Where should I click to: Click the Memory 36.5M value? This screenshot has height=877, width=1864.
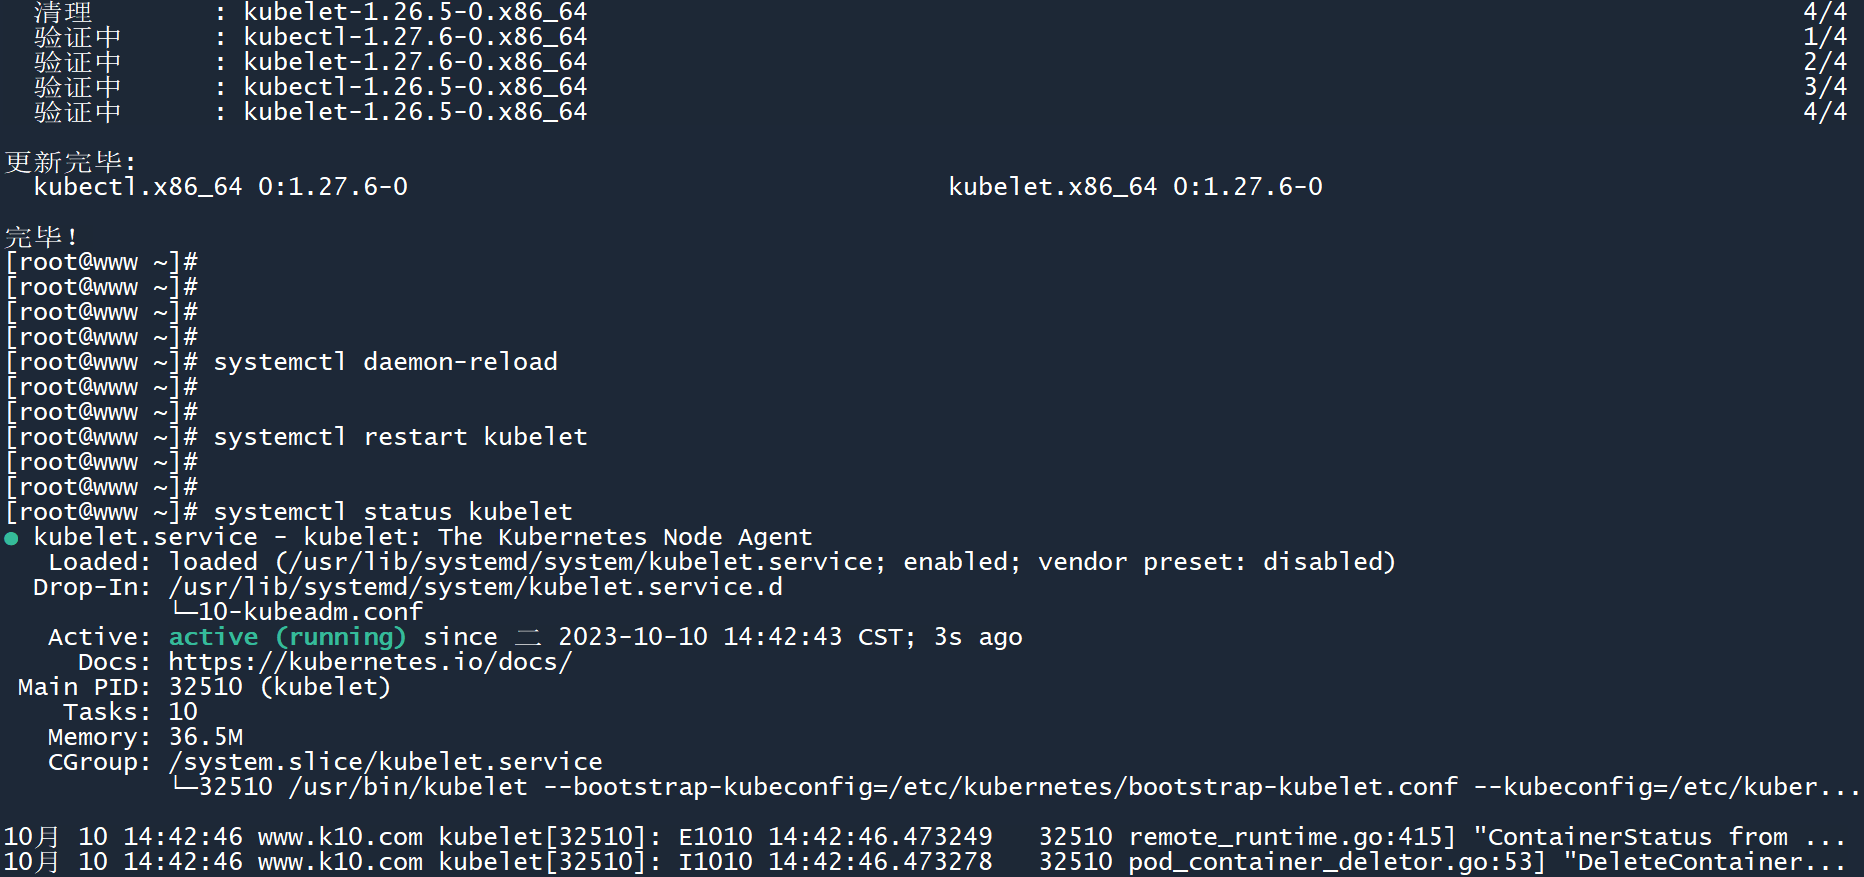pos(205,737)
